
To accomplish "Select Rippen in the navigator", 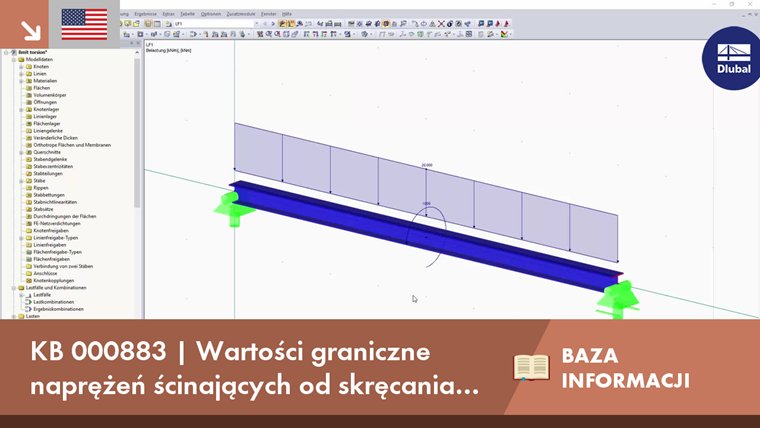I will pyautogui.click(x=41, y=188).
